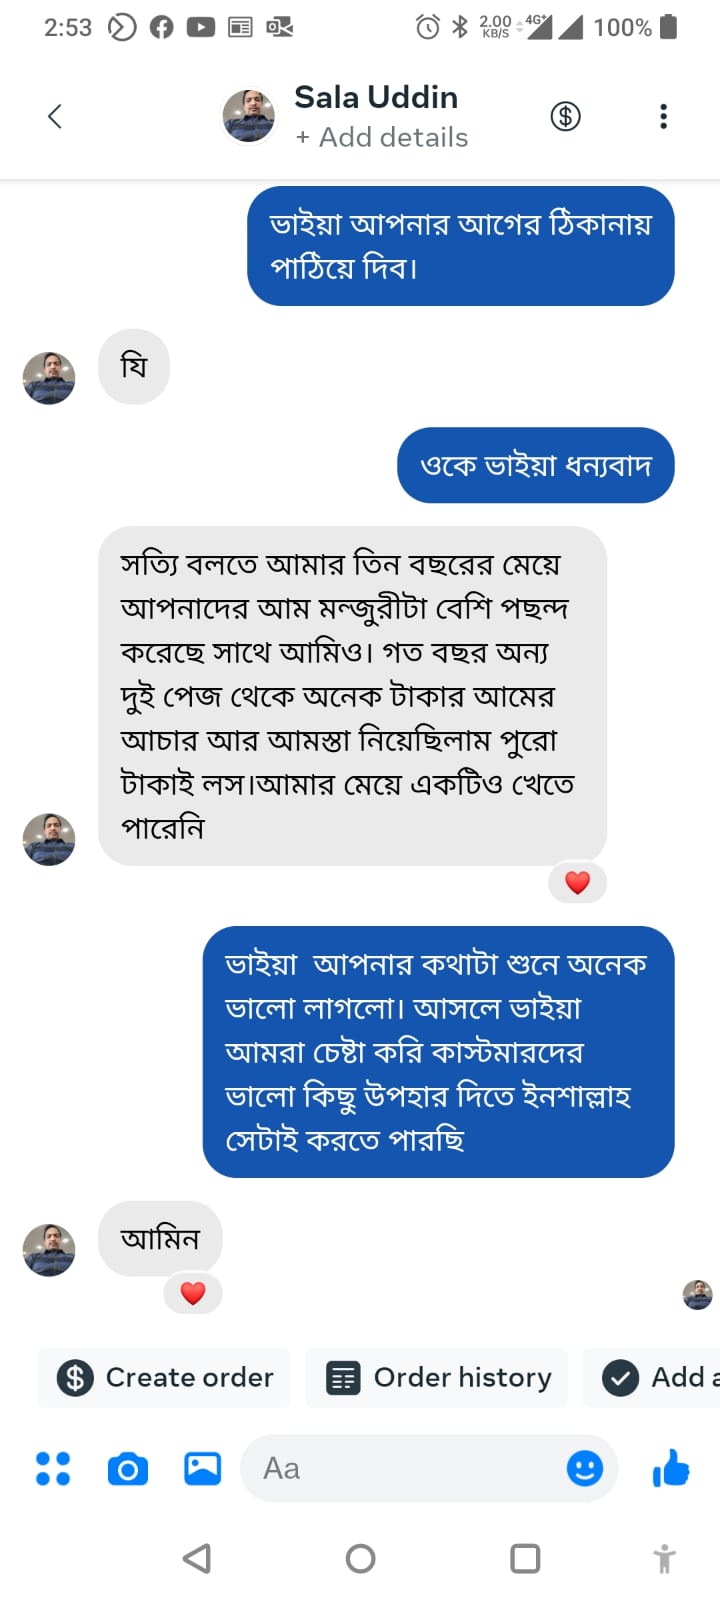Open the emoji picker in message bar
The width and height of the screenshot is (720, 1600).
(584, 1468)
